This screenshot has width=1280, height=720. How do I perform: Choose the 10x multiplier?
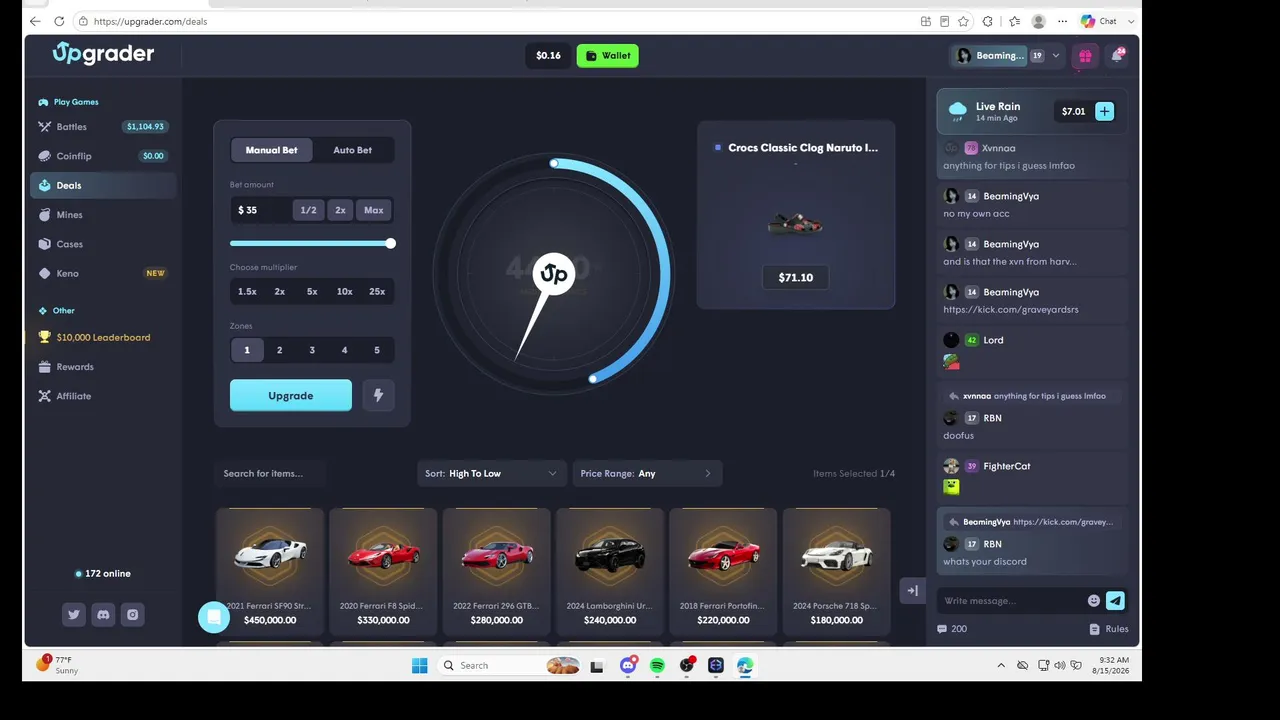345,291
